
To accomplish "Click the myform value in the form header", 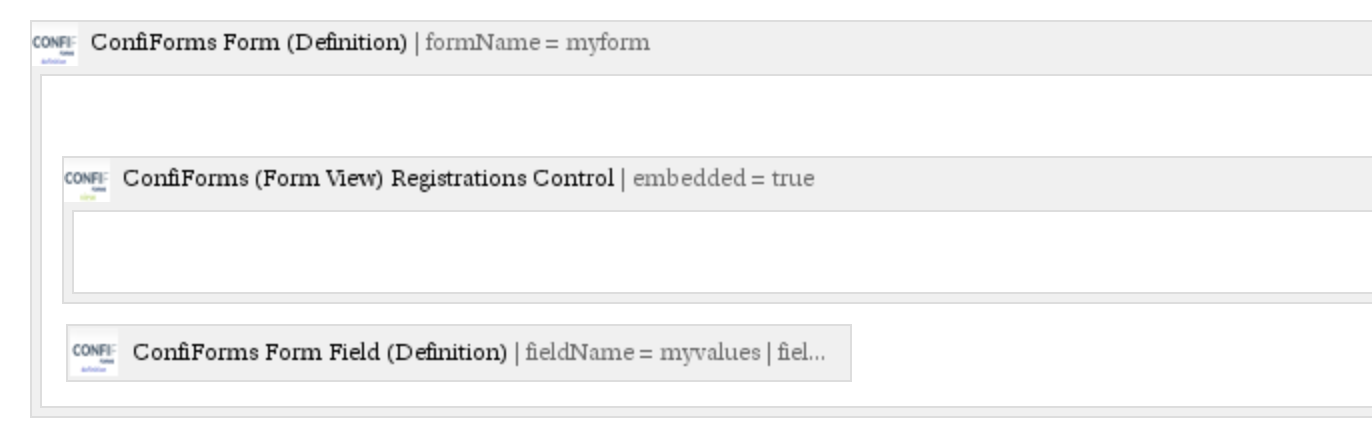I will (609, 44).
